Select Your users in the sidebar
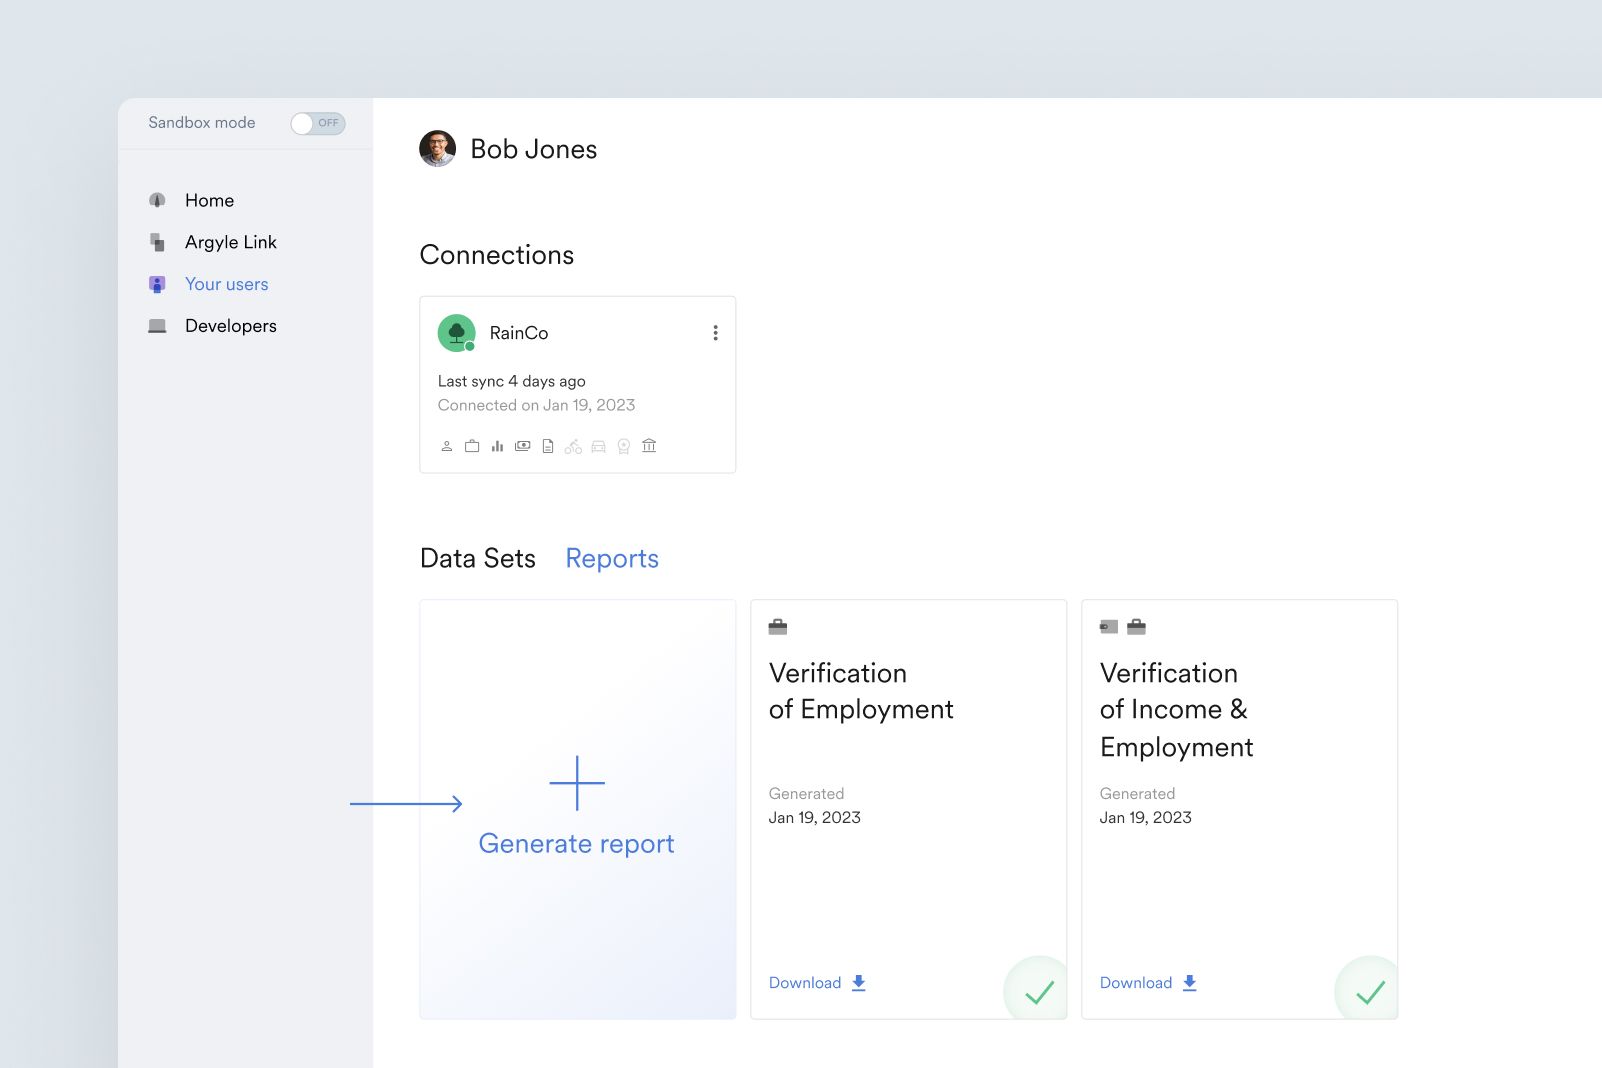This screenshot has width=1602, height=1068. [x=226, y=284]
